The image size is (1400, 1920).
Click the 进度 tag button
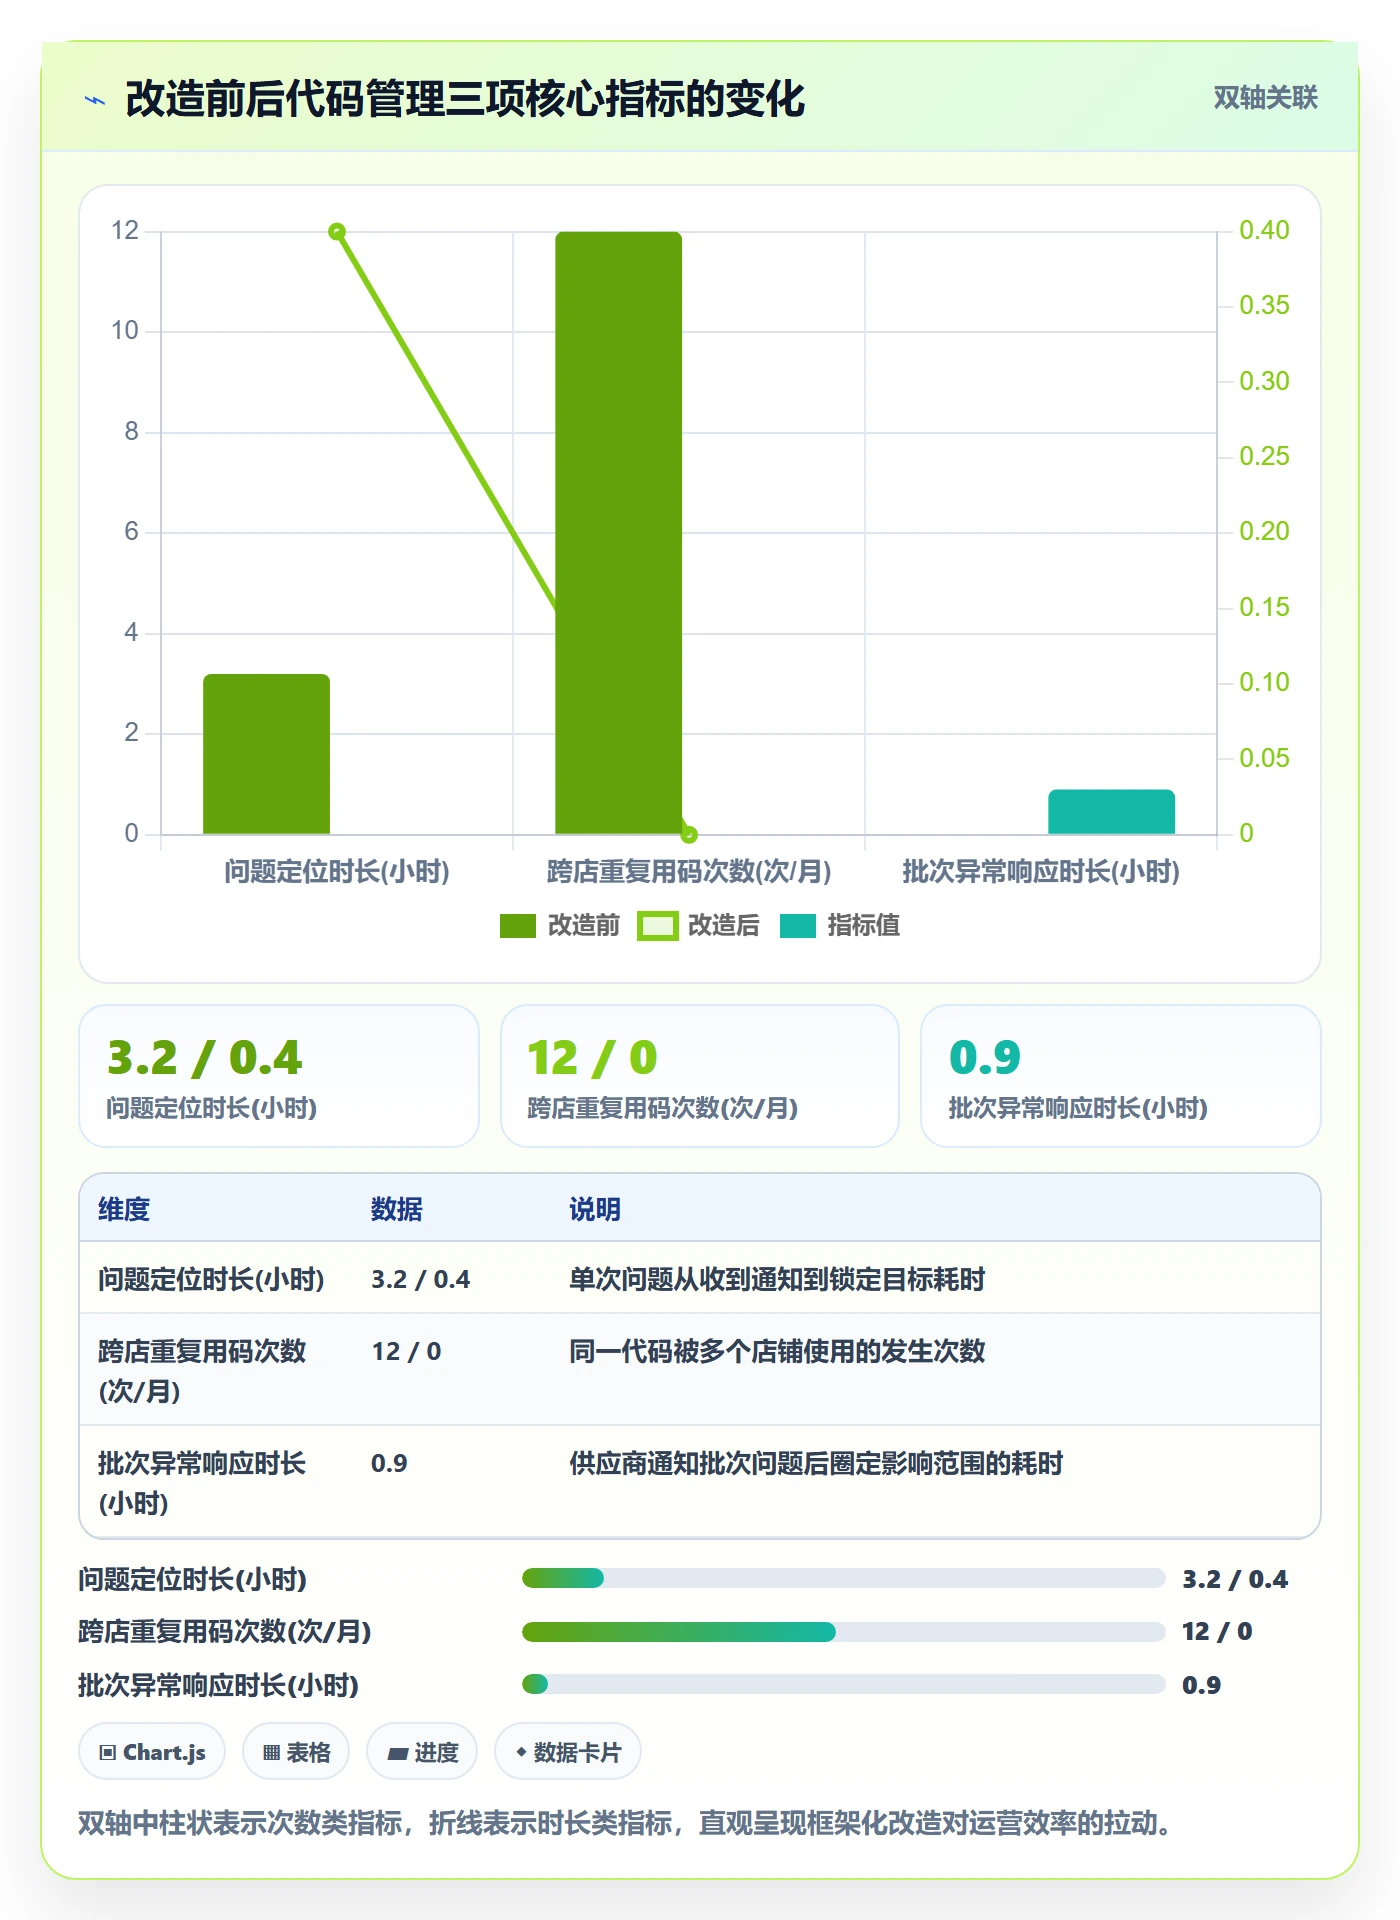[422, 1752]
